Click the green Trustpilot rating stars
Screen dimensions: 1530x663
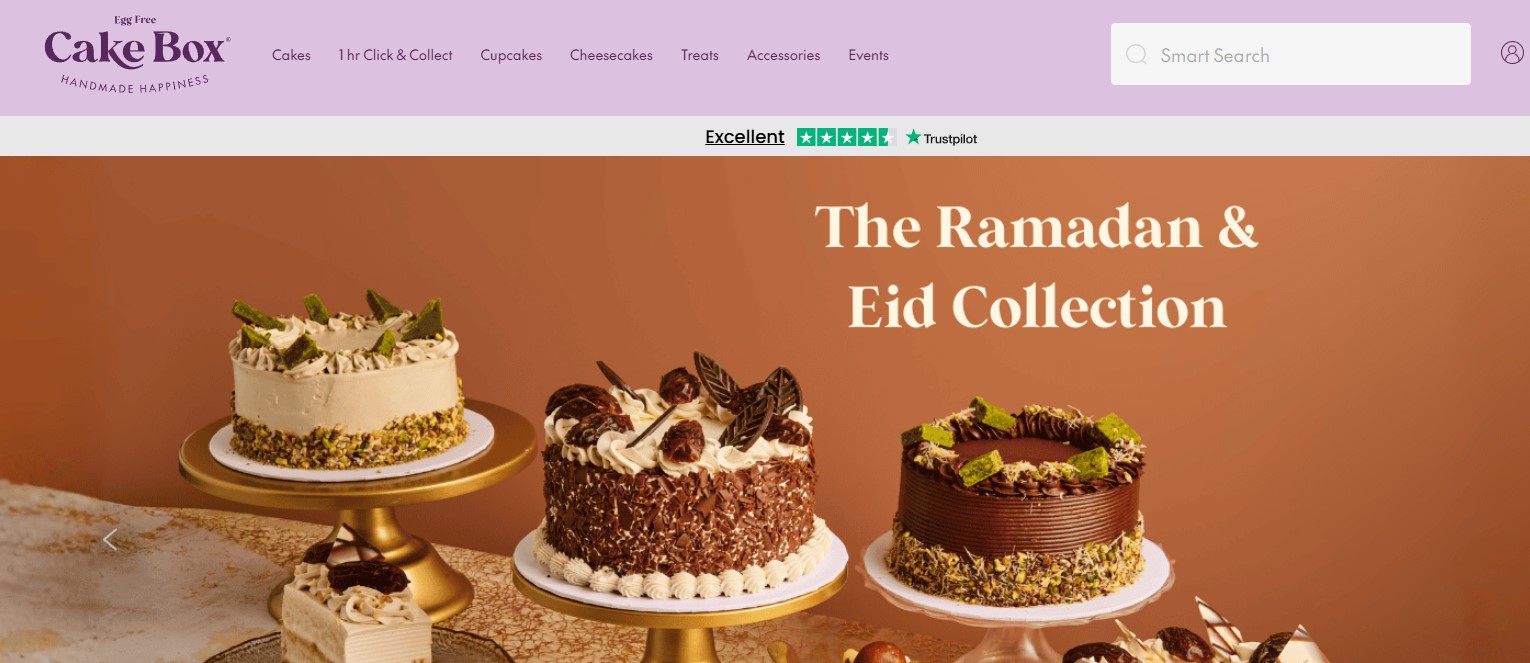pos(846,137)
